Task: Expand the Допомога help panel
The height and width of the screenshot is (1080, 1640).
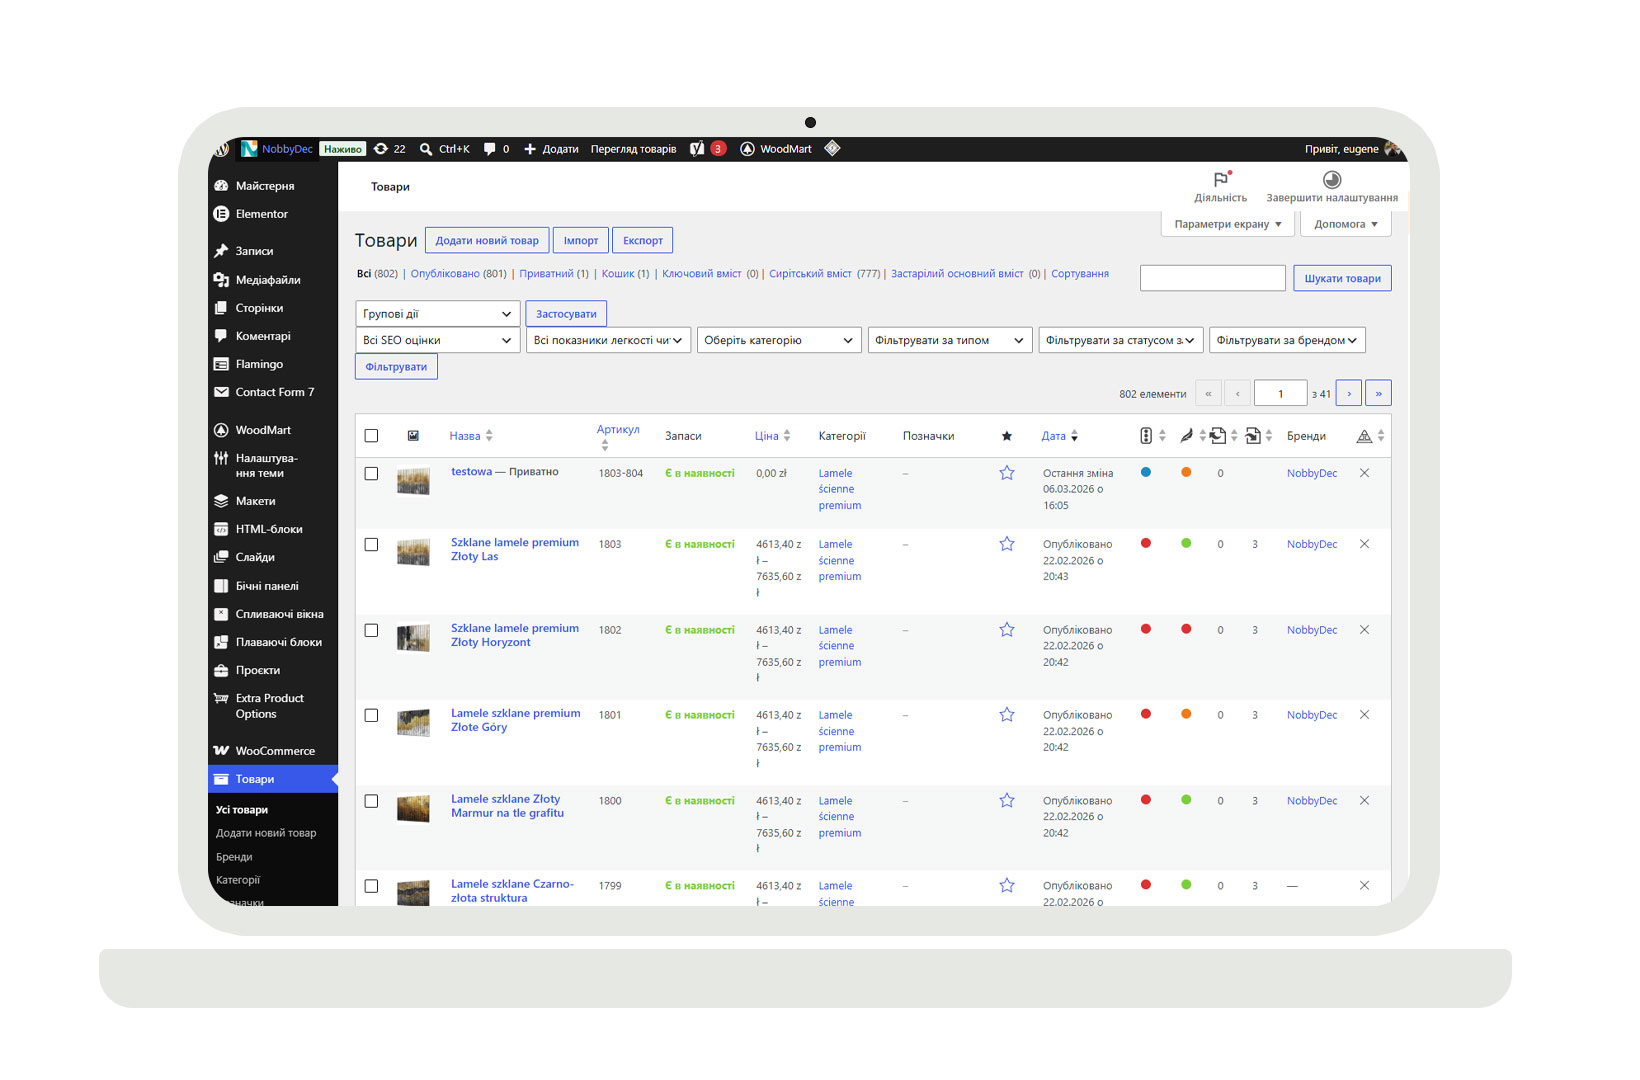Action: pyautogui.click(x=1346, y=224)
